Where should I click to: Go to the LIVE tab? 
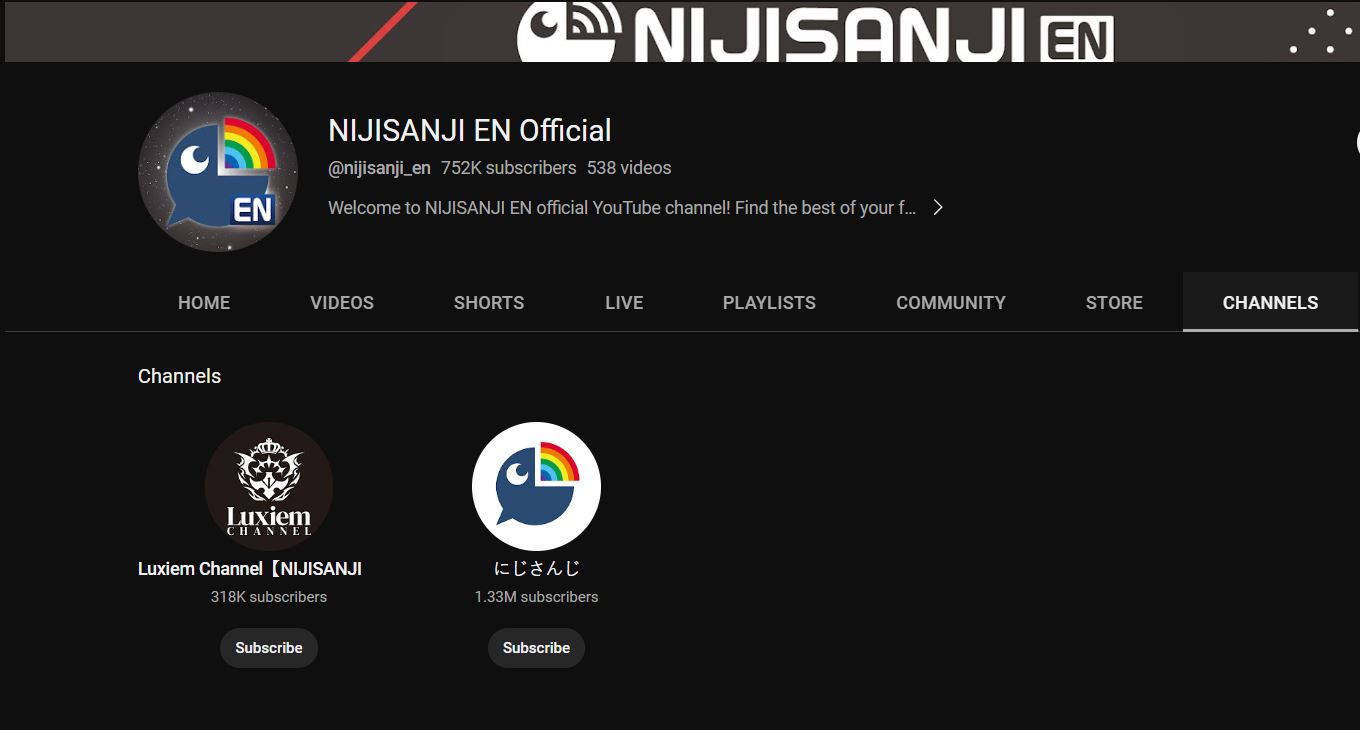click(624, 302)
